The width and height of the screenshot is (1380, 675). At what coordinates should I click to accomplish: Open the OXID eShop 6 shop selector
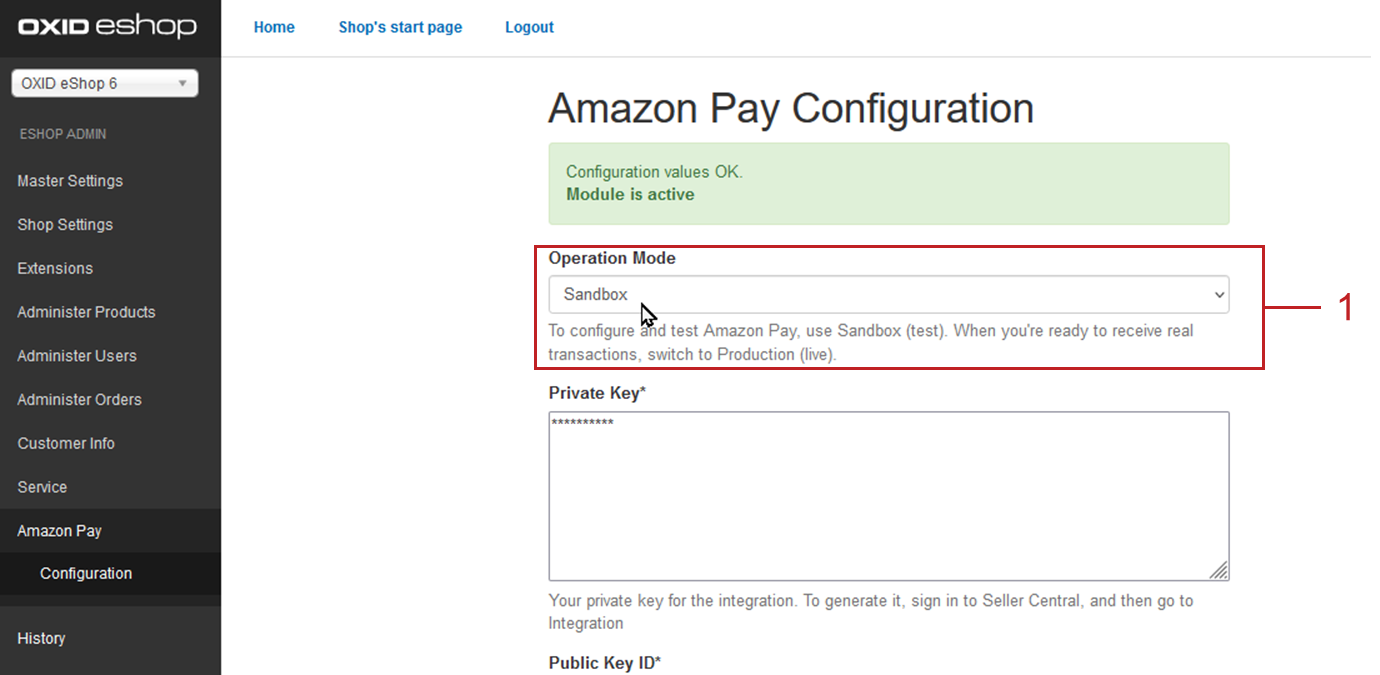(x=105, y=84)
